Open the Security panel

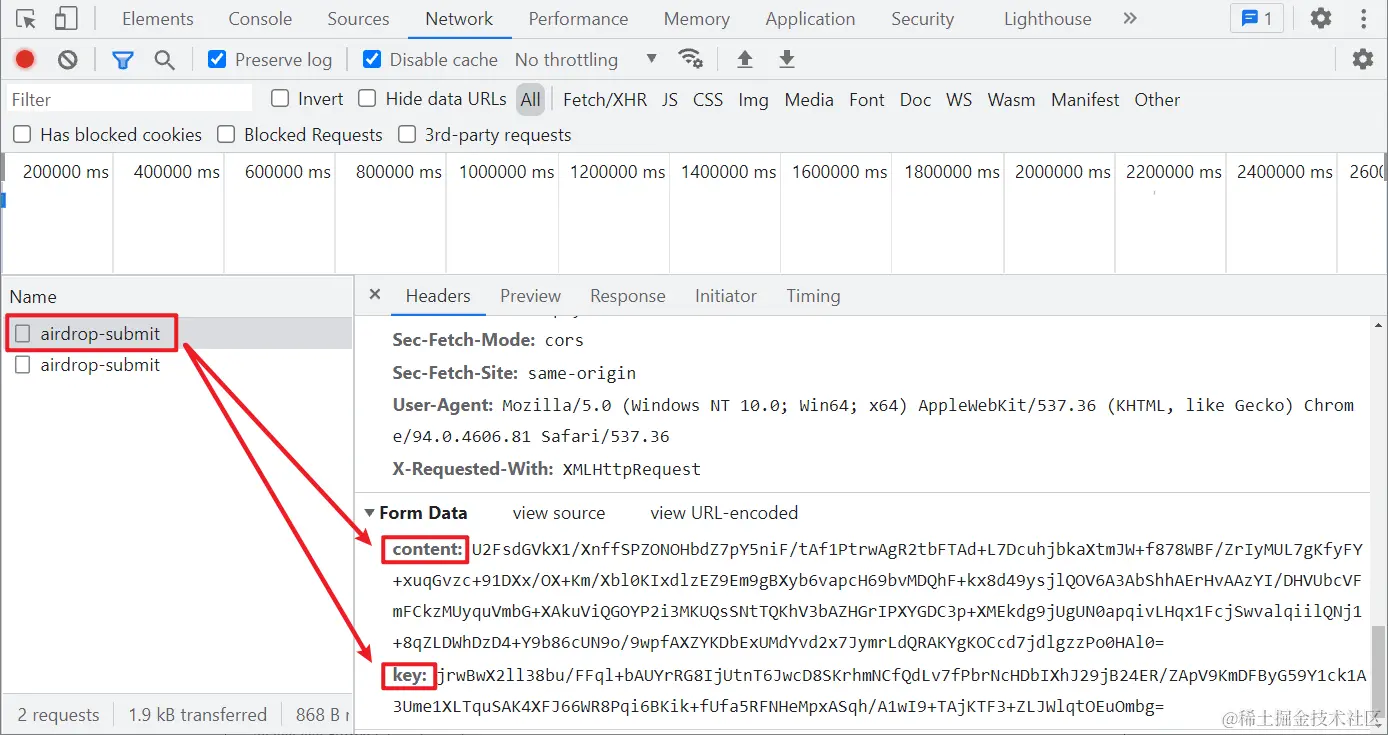[922, 19]
